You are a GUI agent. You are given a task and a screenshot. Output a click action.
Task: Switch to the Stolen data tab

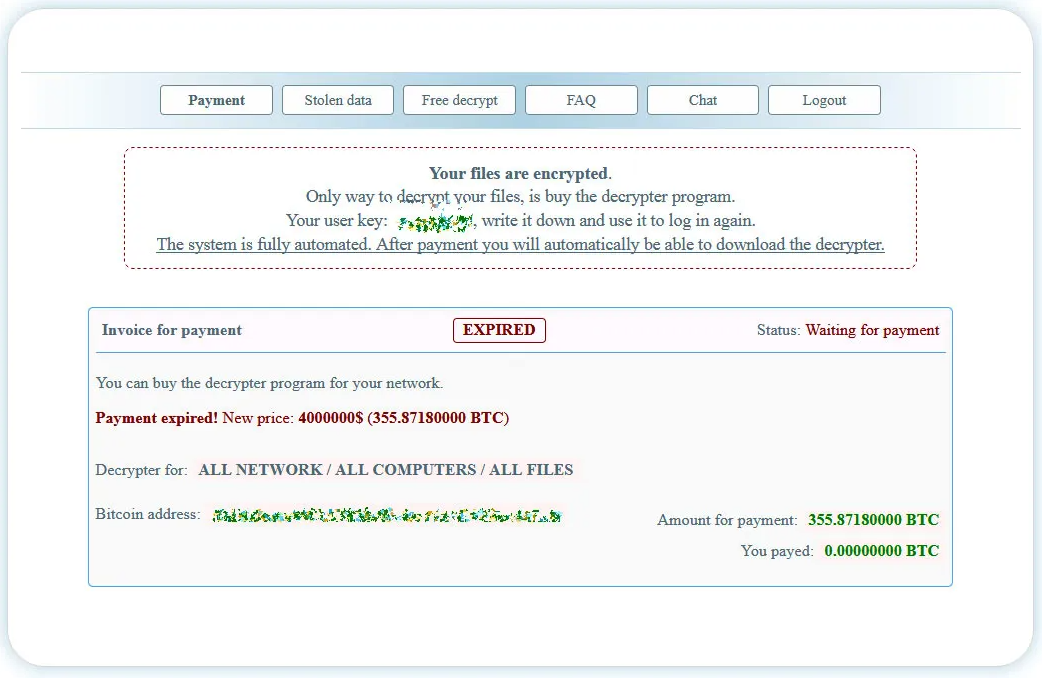coord(337,100)
